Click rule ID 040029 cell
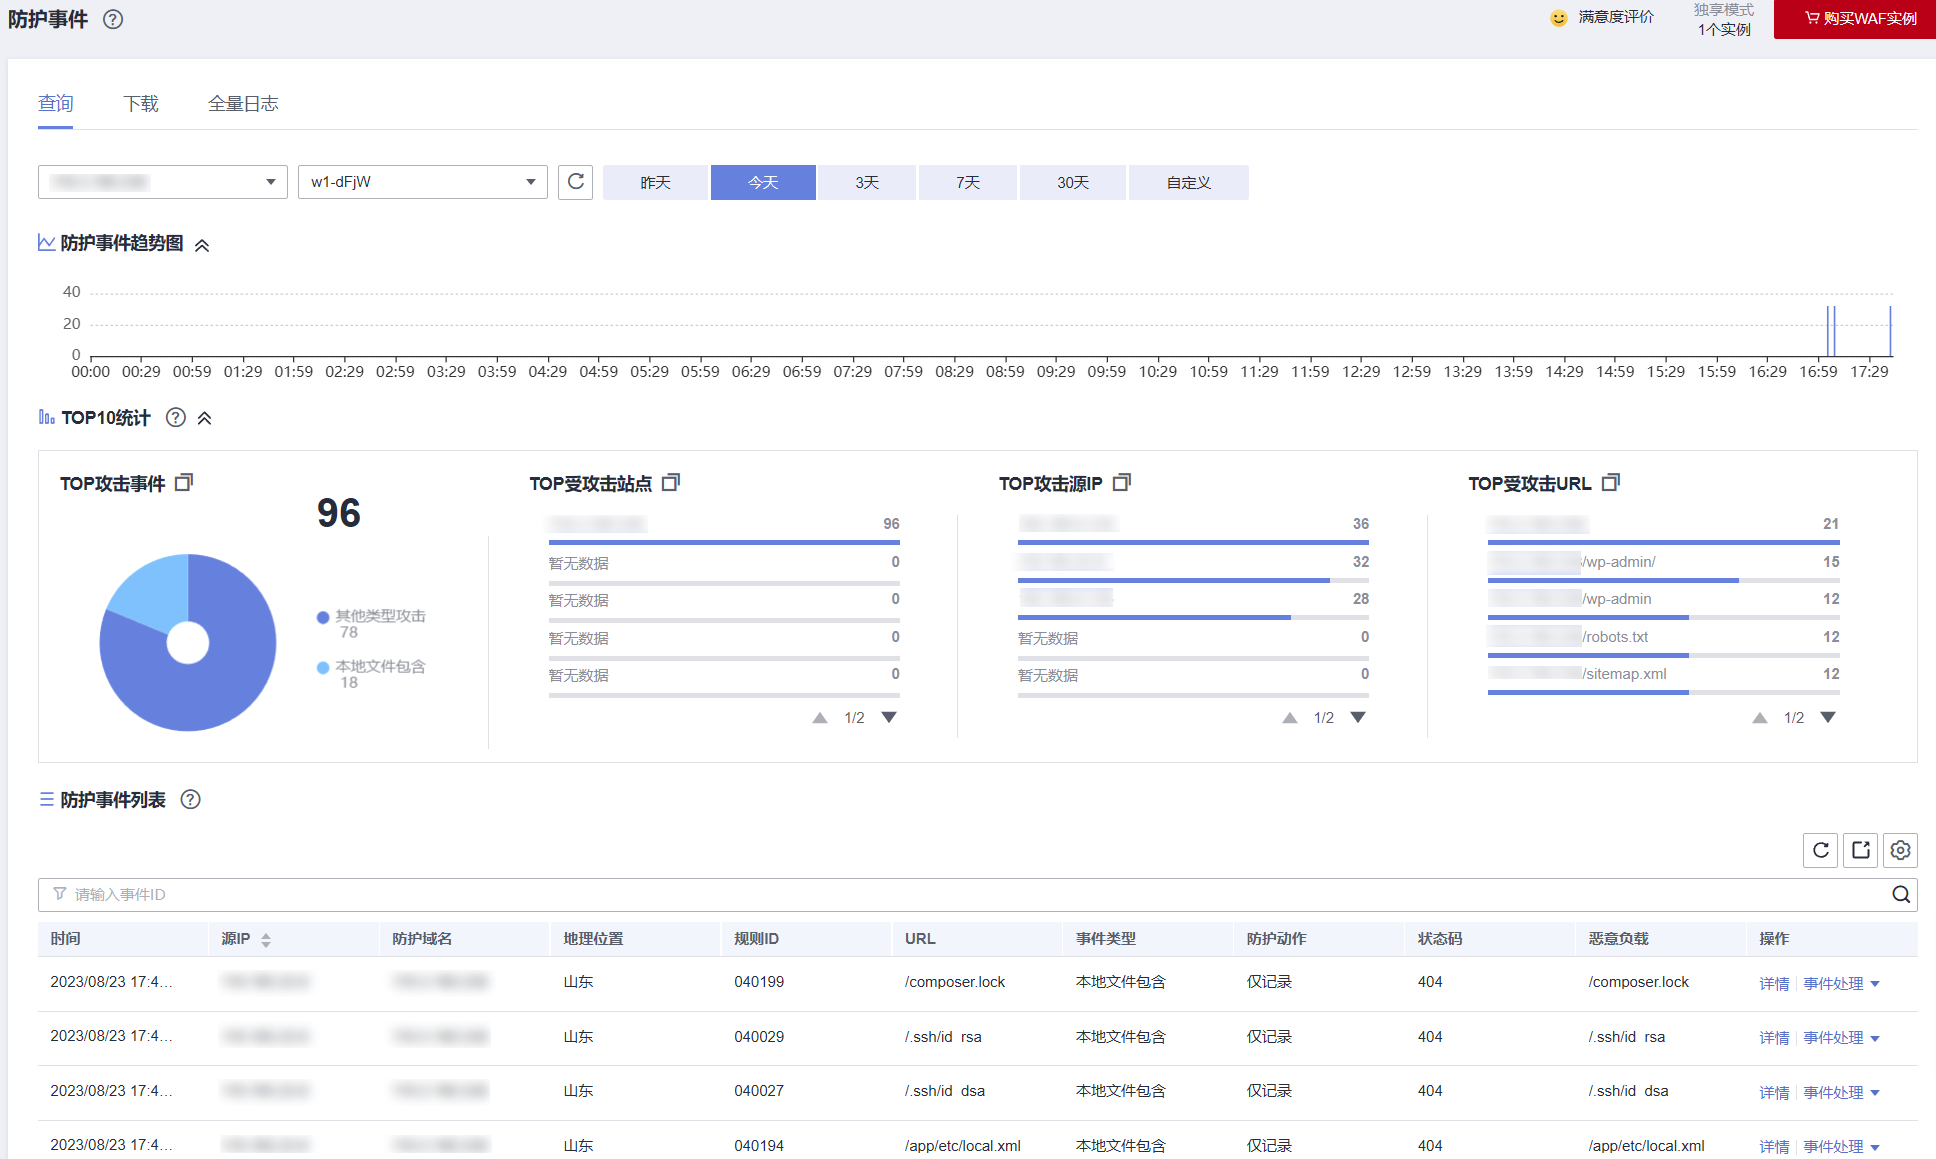 click(759, 1037)
